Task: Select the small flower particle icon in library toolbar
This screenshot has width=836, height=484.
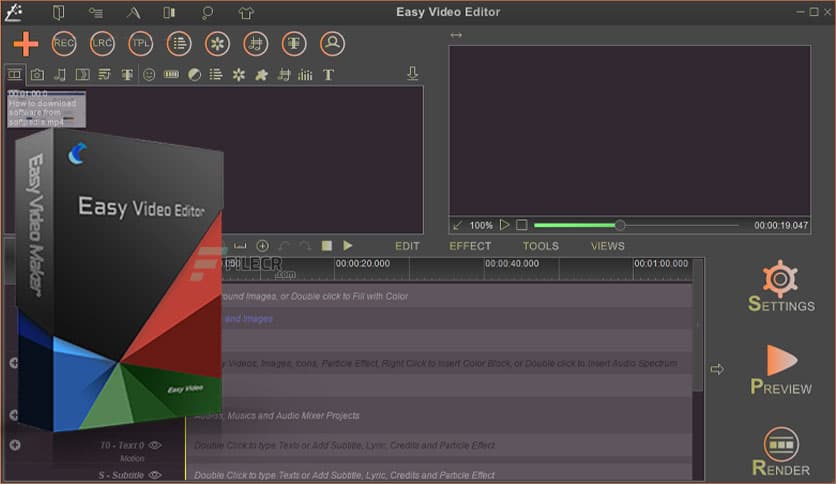Action: coord(239,75)
